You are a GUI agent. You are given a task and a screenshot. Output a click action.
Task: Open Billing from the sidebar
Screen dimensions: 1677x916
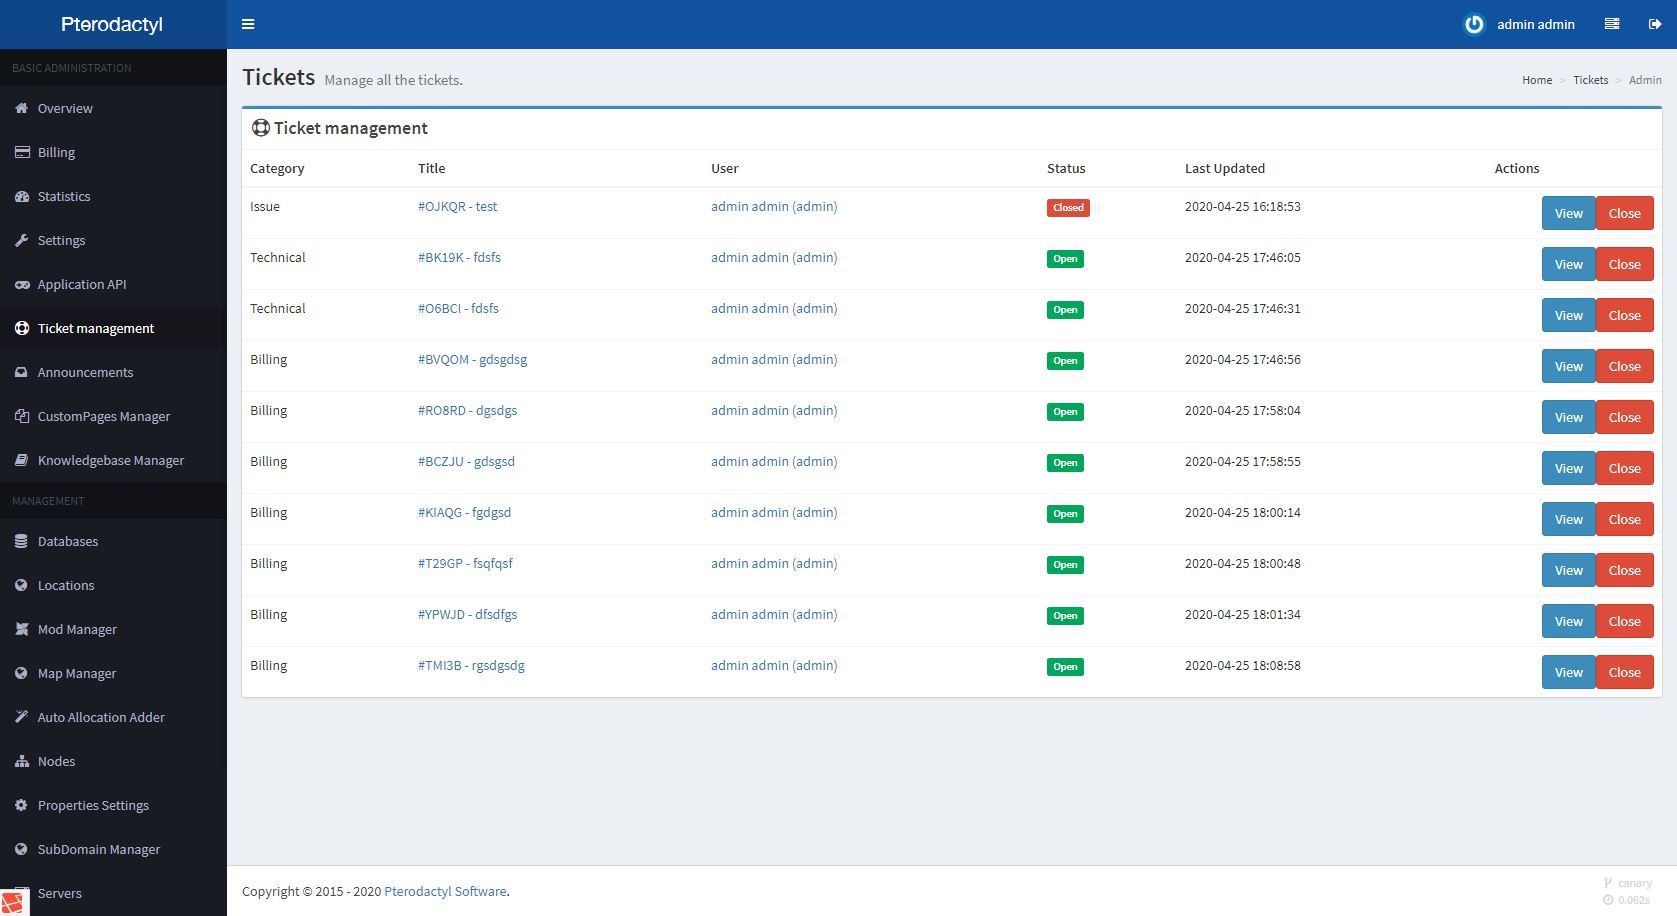(x=56, y=152)
